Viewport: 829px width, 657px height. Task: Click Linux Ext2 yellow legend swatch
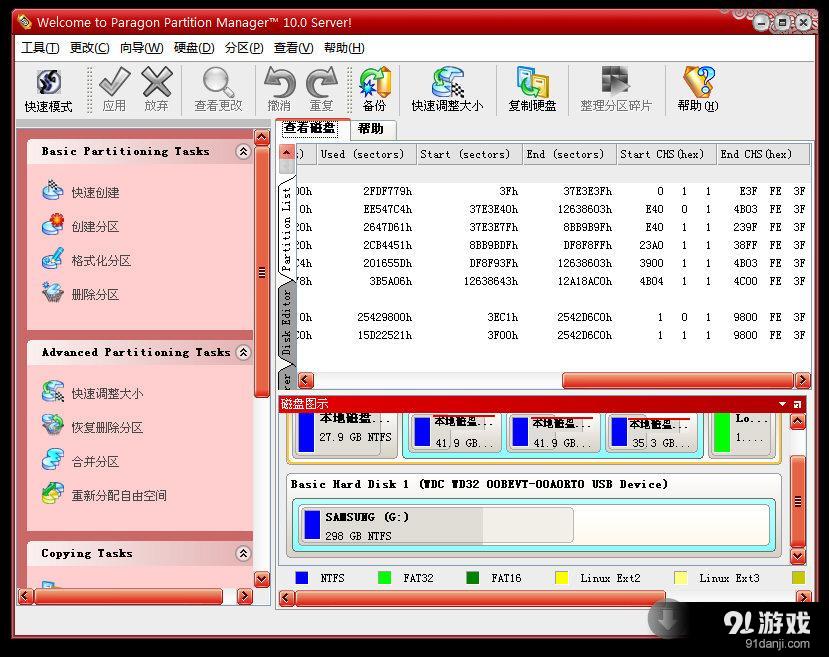[561, 578]
